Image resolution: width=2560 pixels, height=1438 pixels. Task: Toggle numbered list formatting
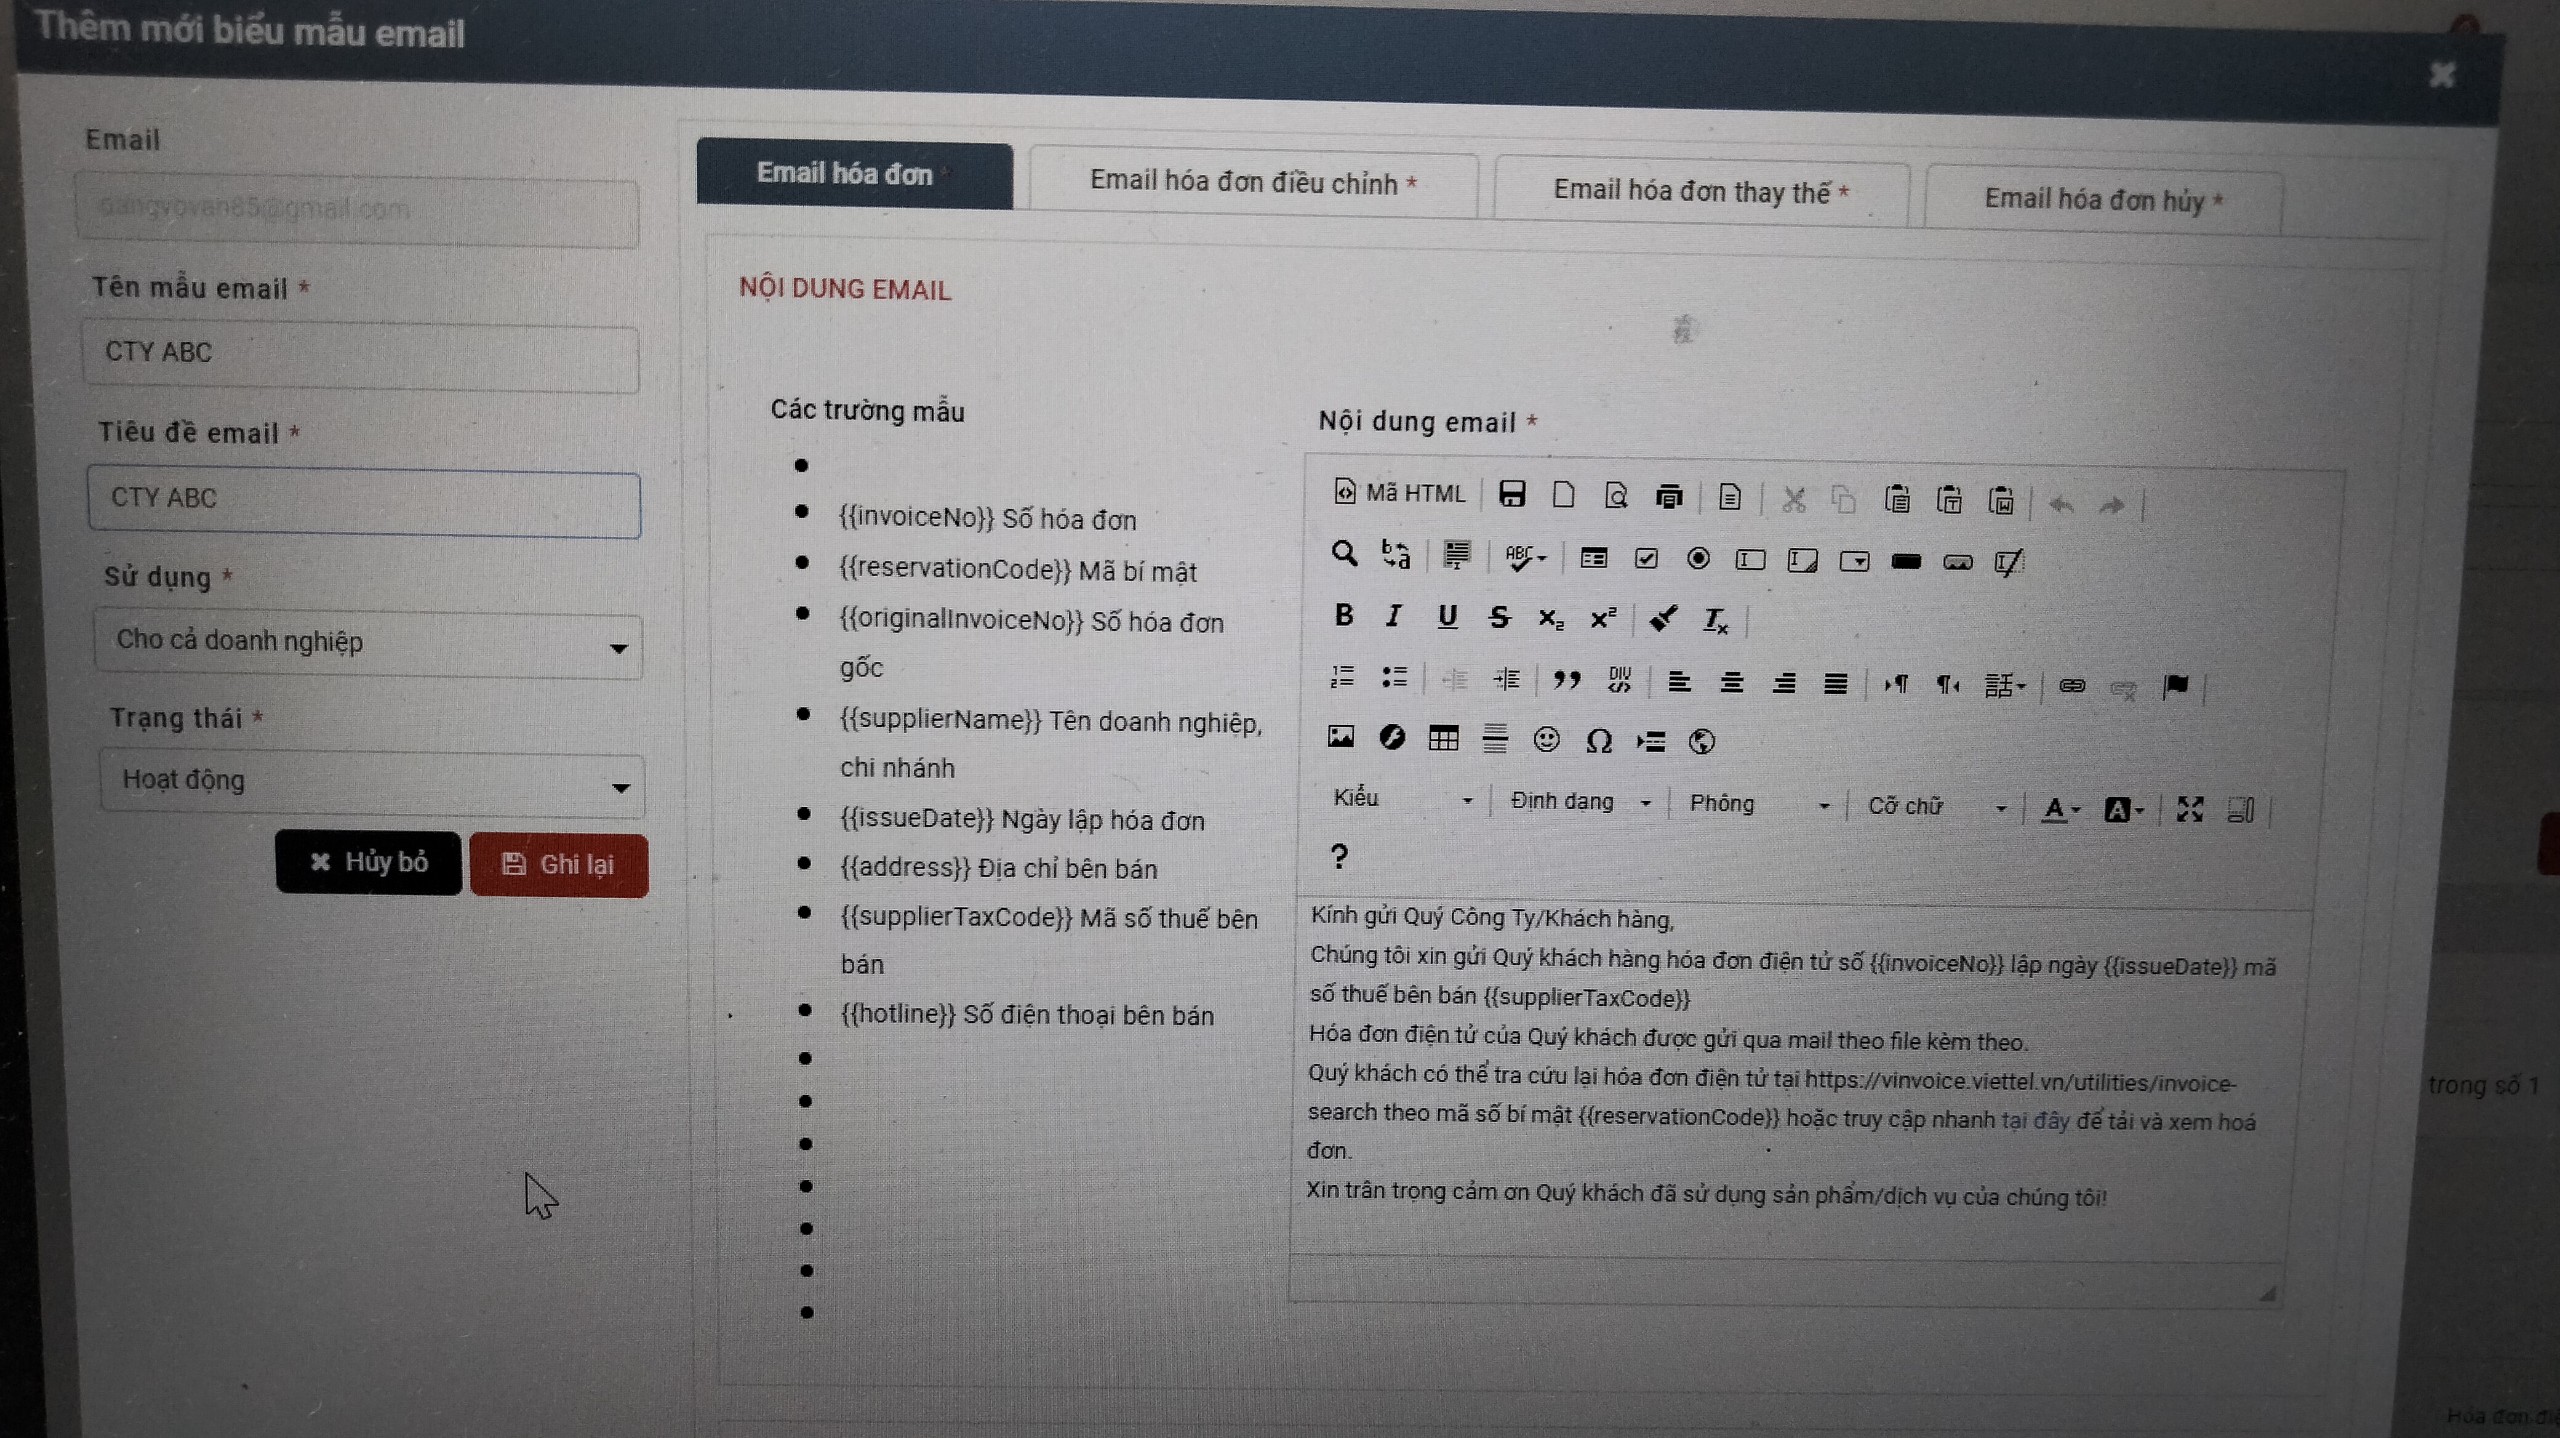pyautogui.click(x=1342, y=677)
